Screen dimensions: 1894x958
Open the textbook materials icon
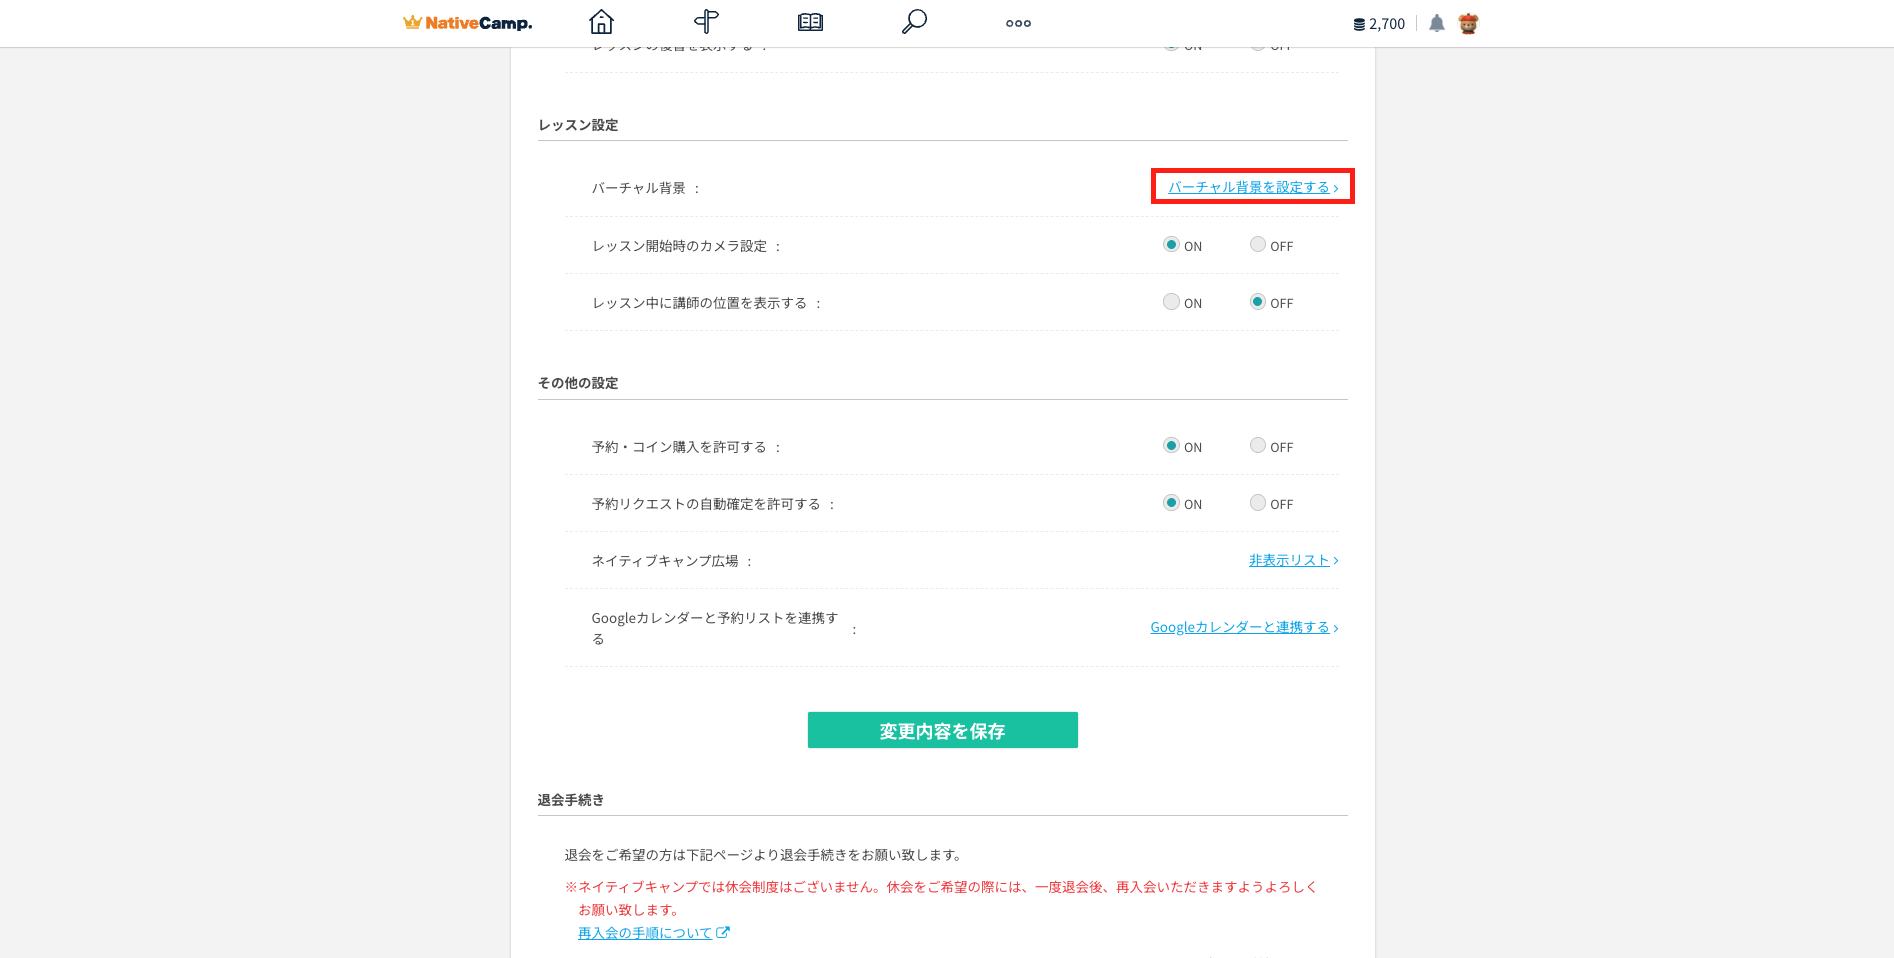click(810, 22)
